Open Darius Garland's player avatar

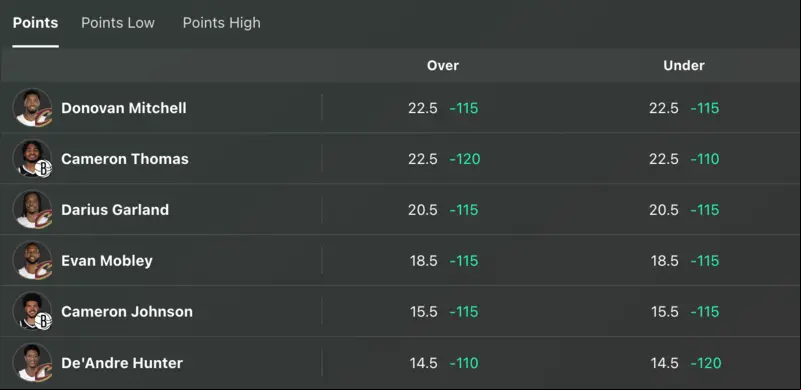click(x=32, y=210)
